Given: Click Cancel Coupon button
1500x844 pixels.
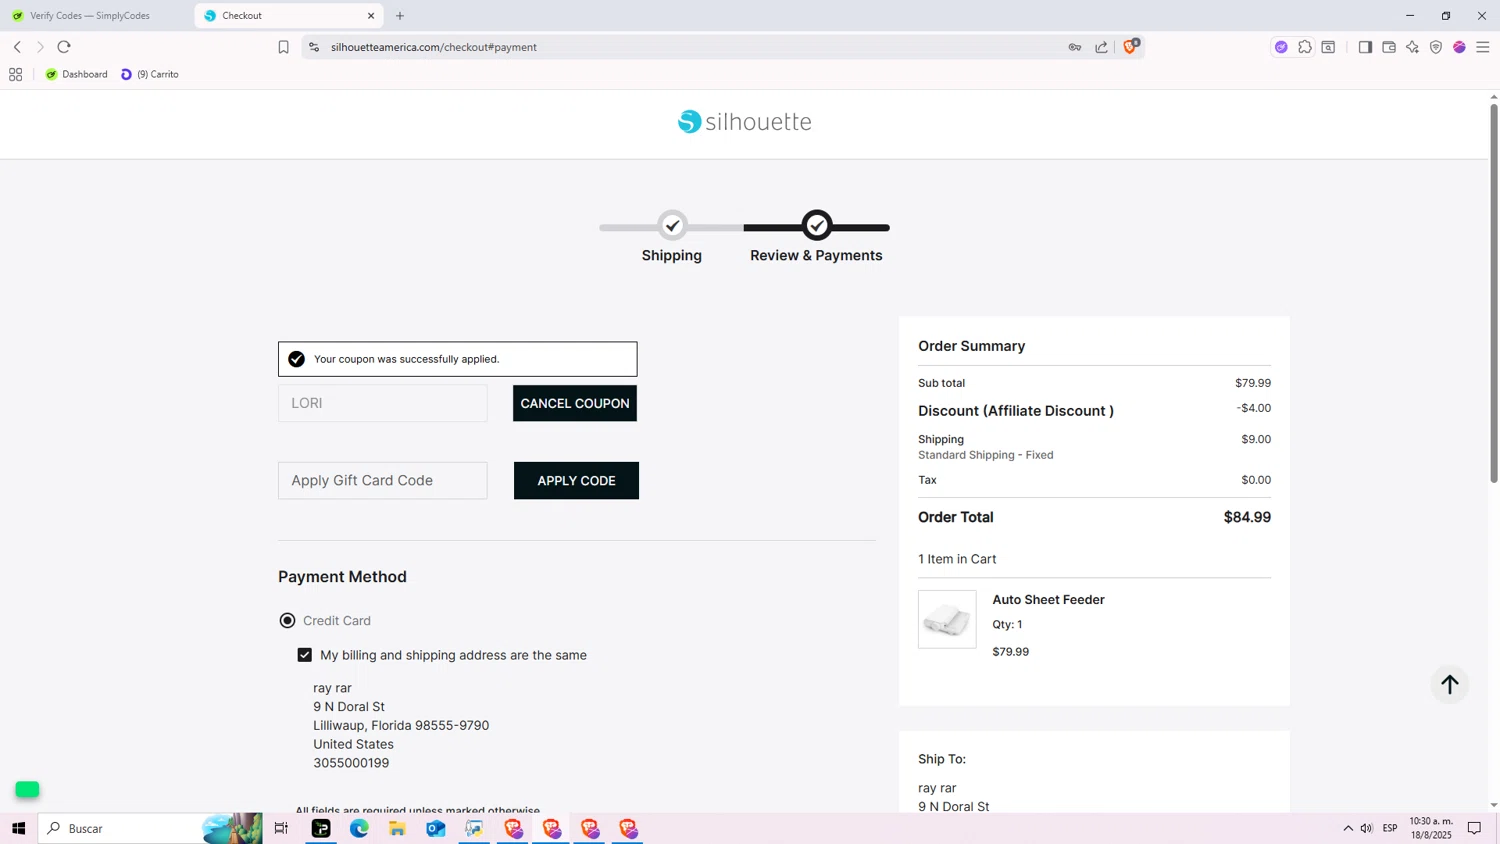Looking at the screenshot, I should [x=575, y=403].
